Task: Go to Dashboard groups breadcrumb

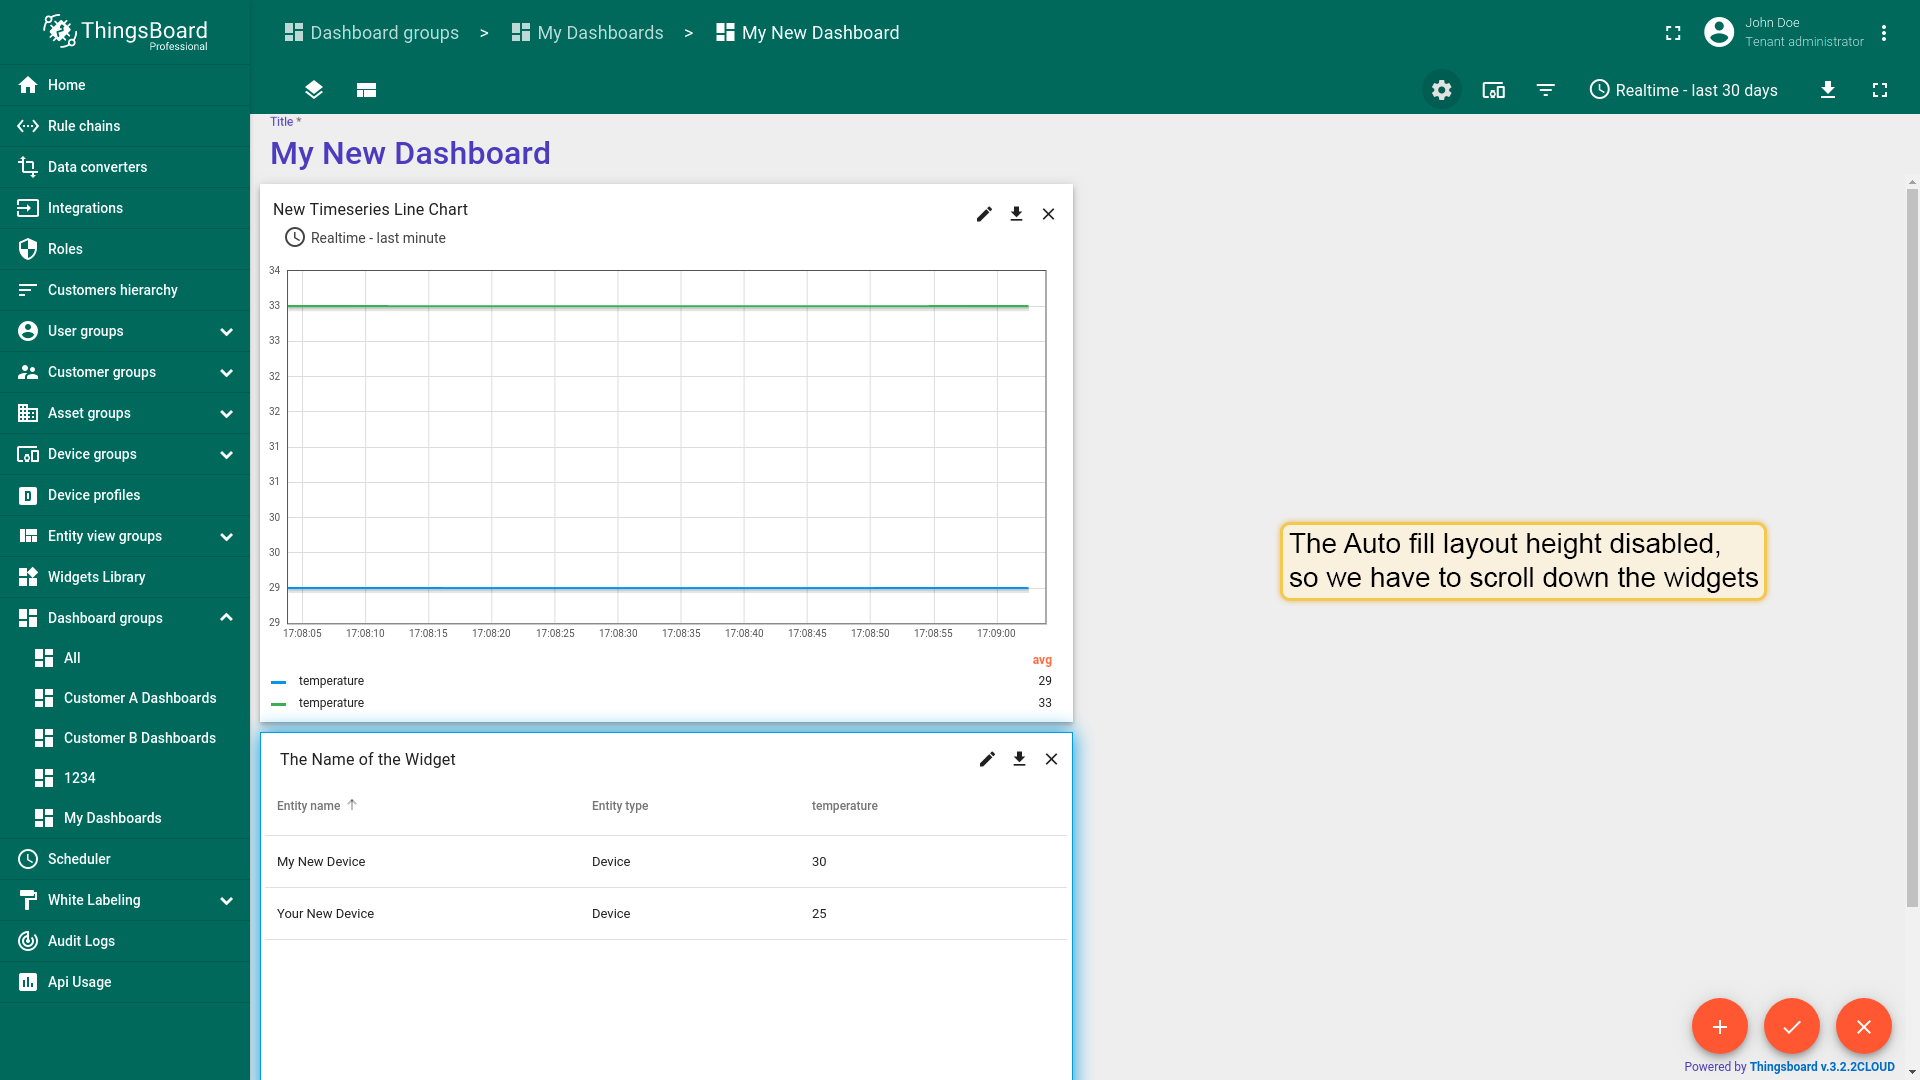Action: click(x=372, y=33)
